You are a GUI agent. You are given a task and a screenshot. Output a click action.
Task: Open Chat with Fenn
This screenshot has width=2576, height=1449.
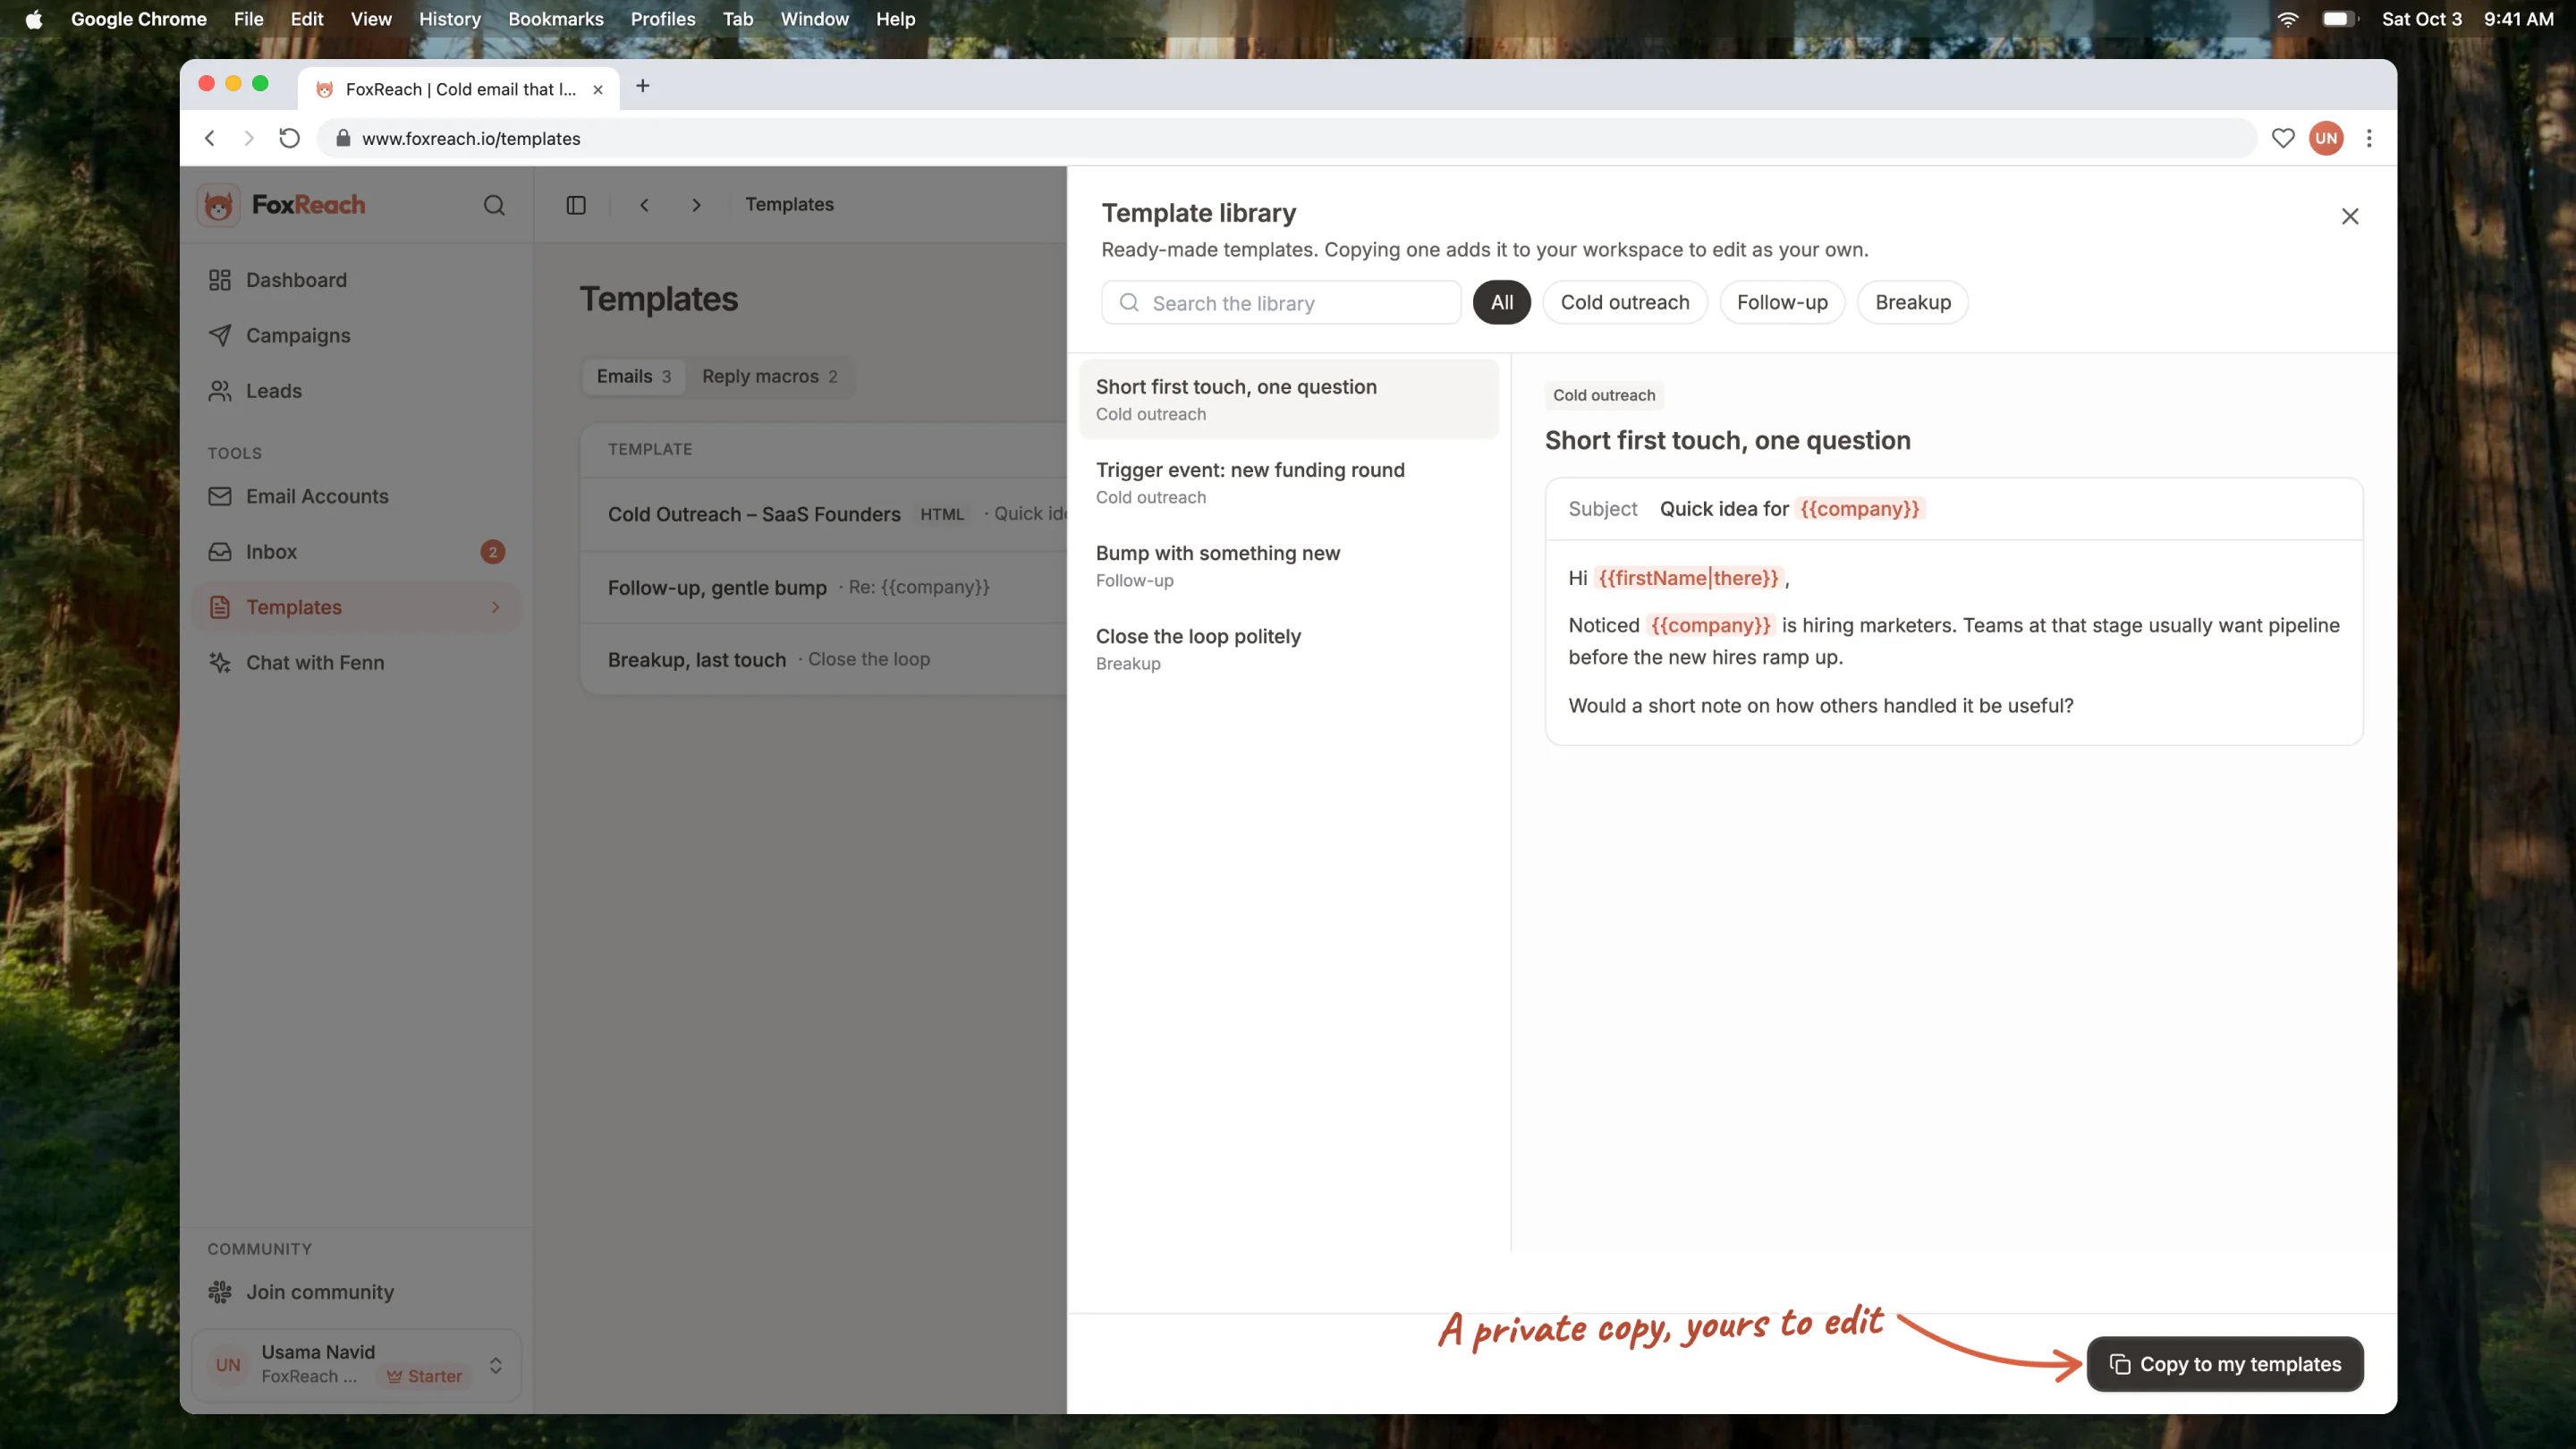(356, 663)
